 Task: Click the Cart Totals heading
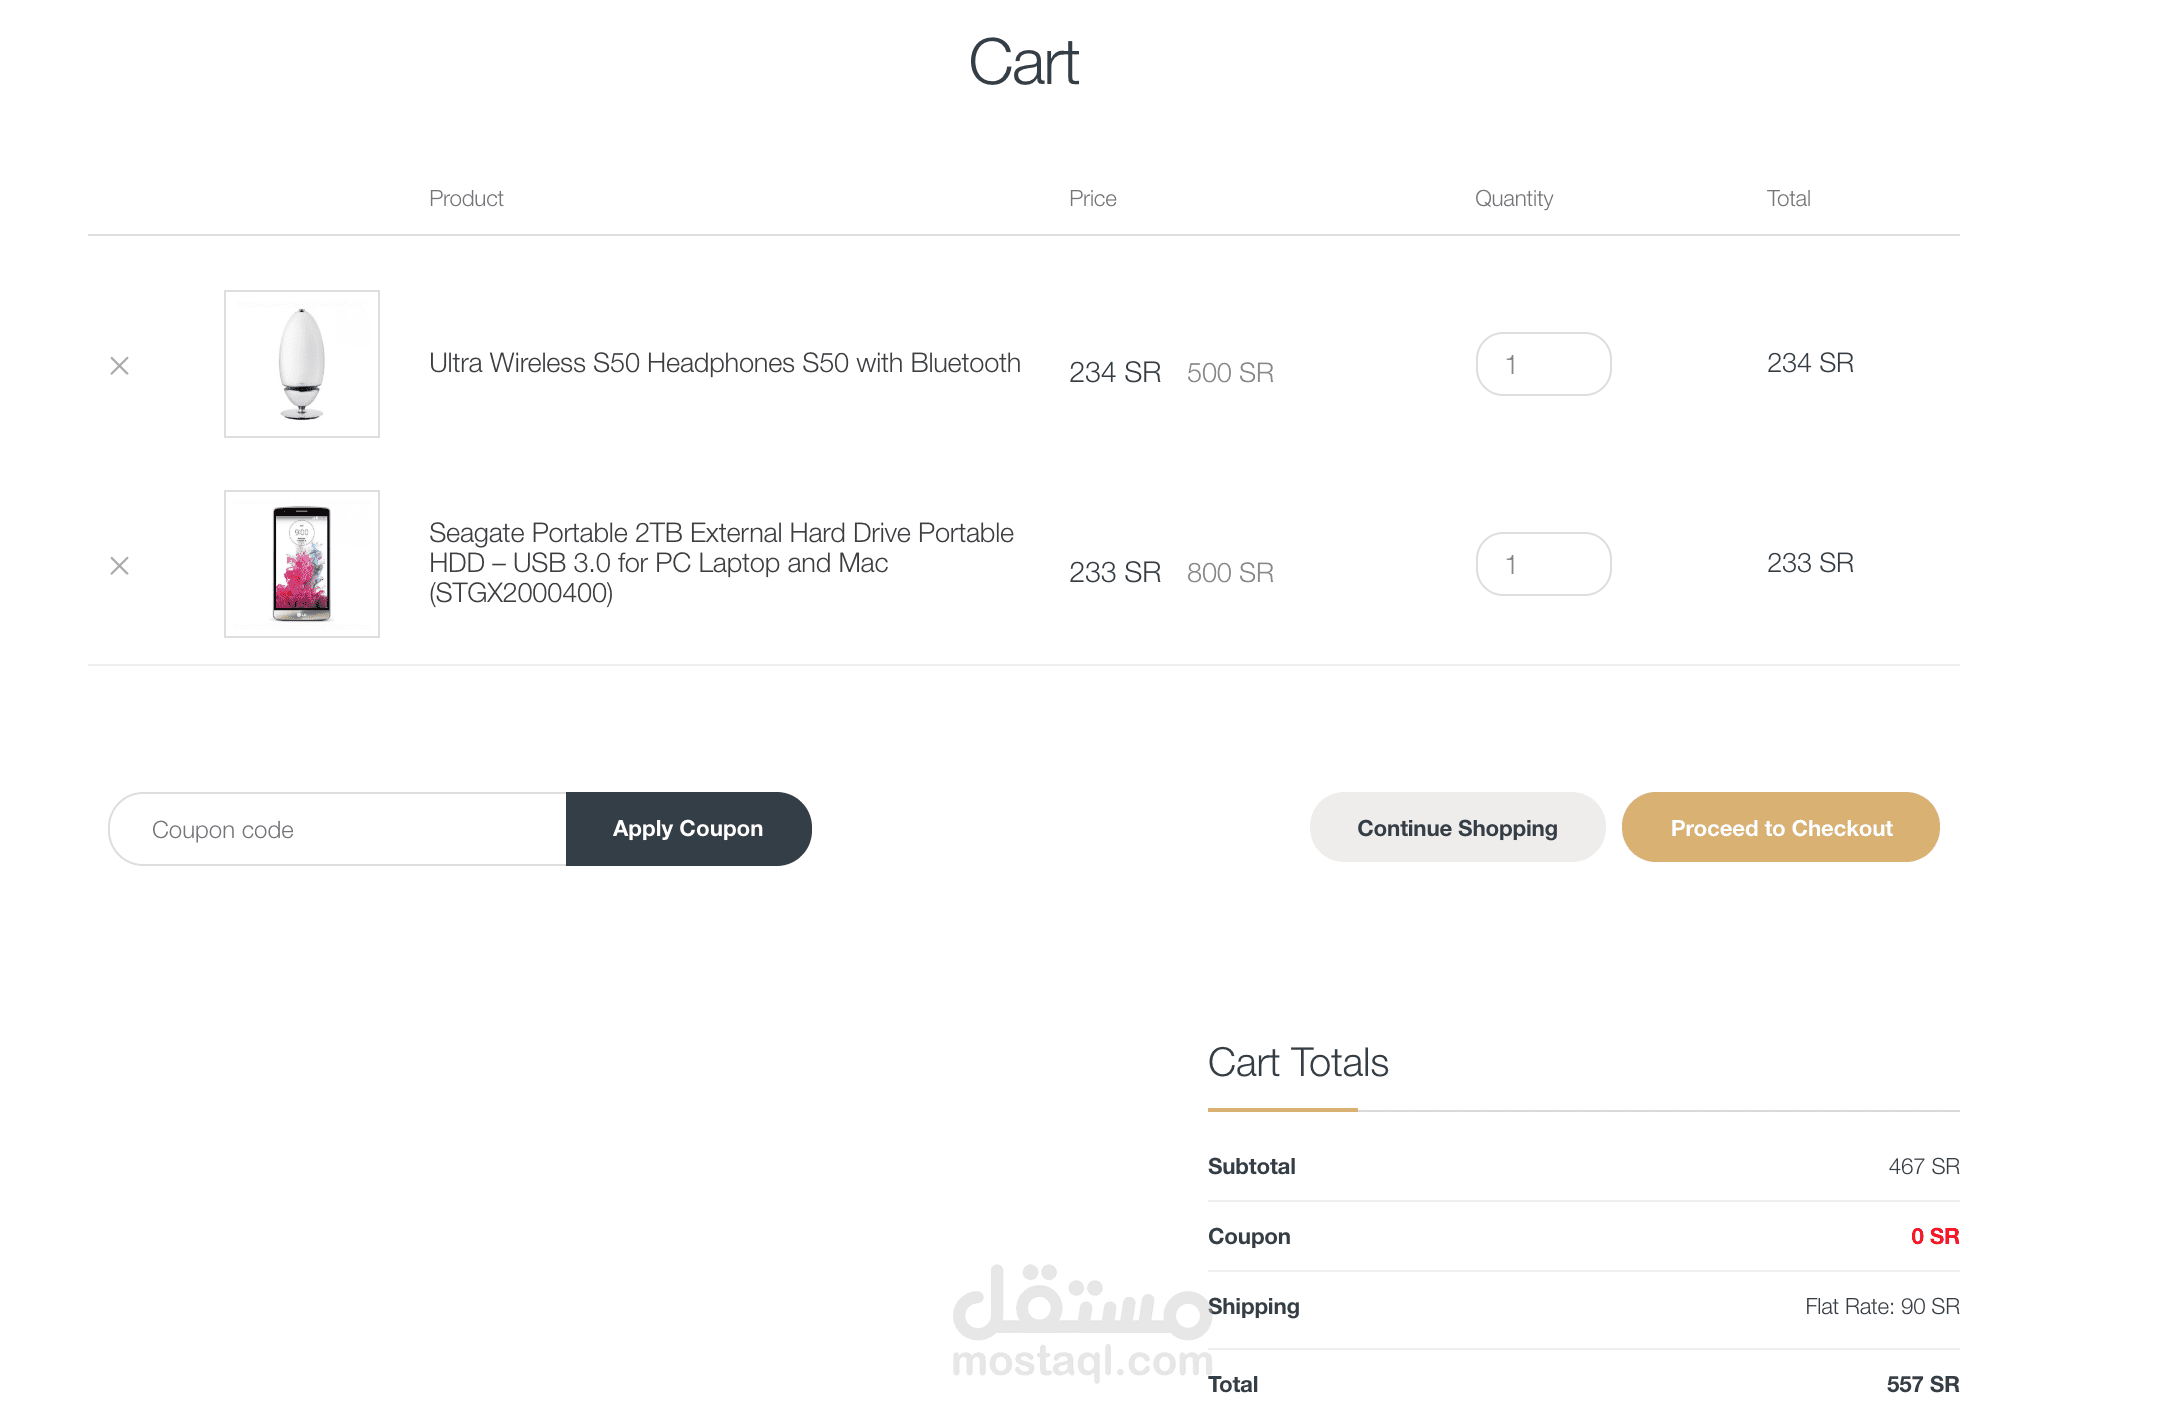[1297, 1062]
